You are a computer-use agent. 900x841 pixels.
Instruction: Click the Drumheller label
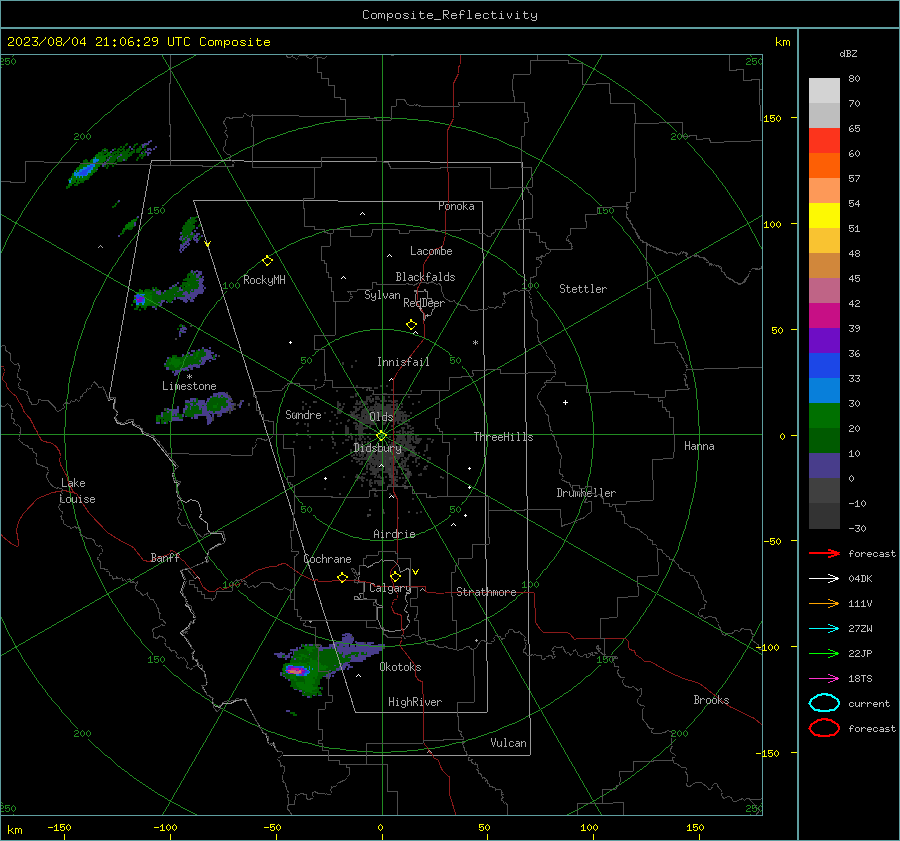pos(586,493)
